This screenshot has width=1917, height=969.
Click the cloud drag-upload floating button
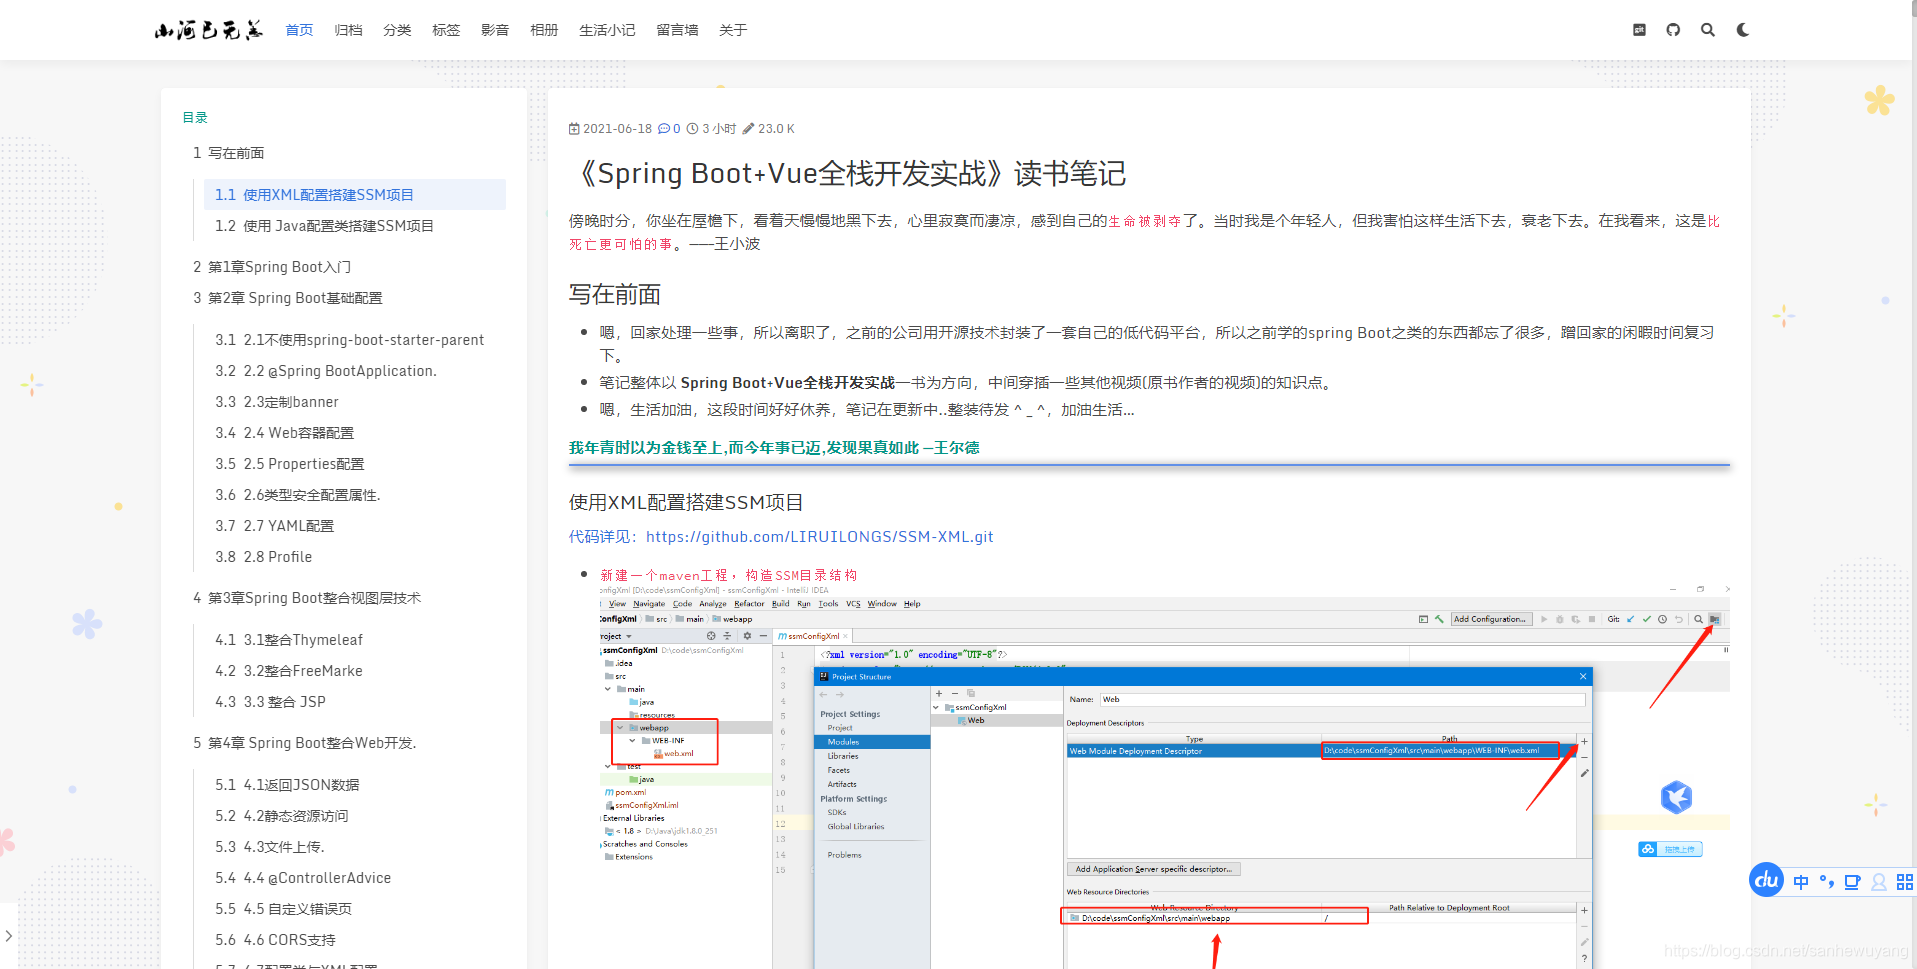point(1670,849)
